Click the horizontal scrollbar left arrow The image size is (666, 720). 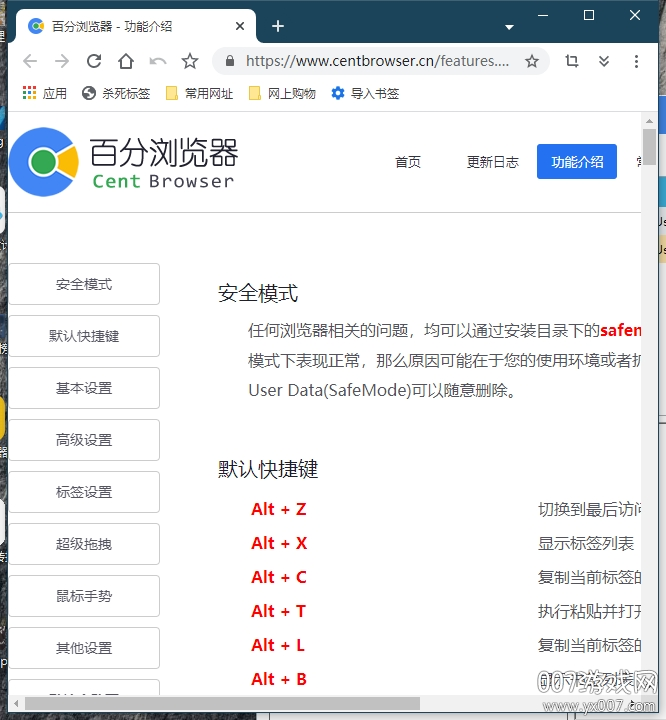click(x=16, y=703)
